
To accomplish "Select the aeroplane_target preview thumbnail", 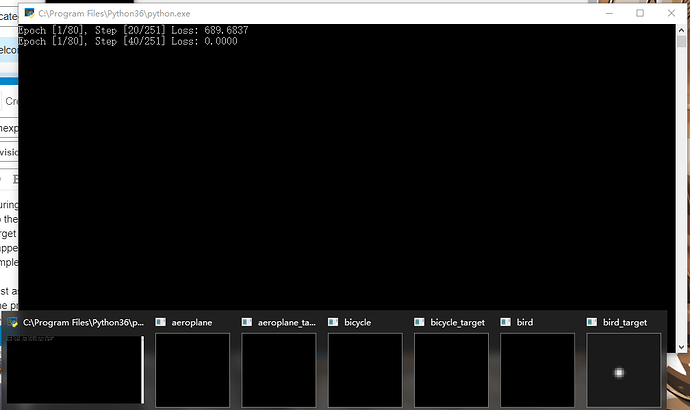I will point(278,370).
